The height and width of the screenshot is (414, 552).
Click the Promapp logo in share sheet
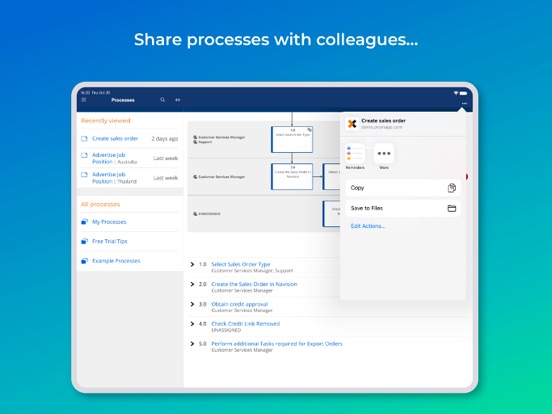352,124
